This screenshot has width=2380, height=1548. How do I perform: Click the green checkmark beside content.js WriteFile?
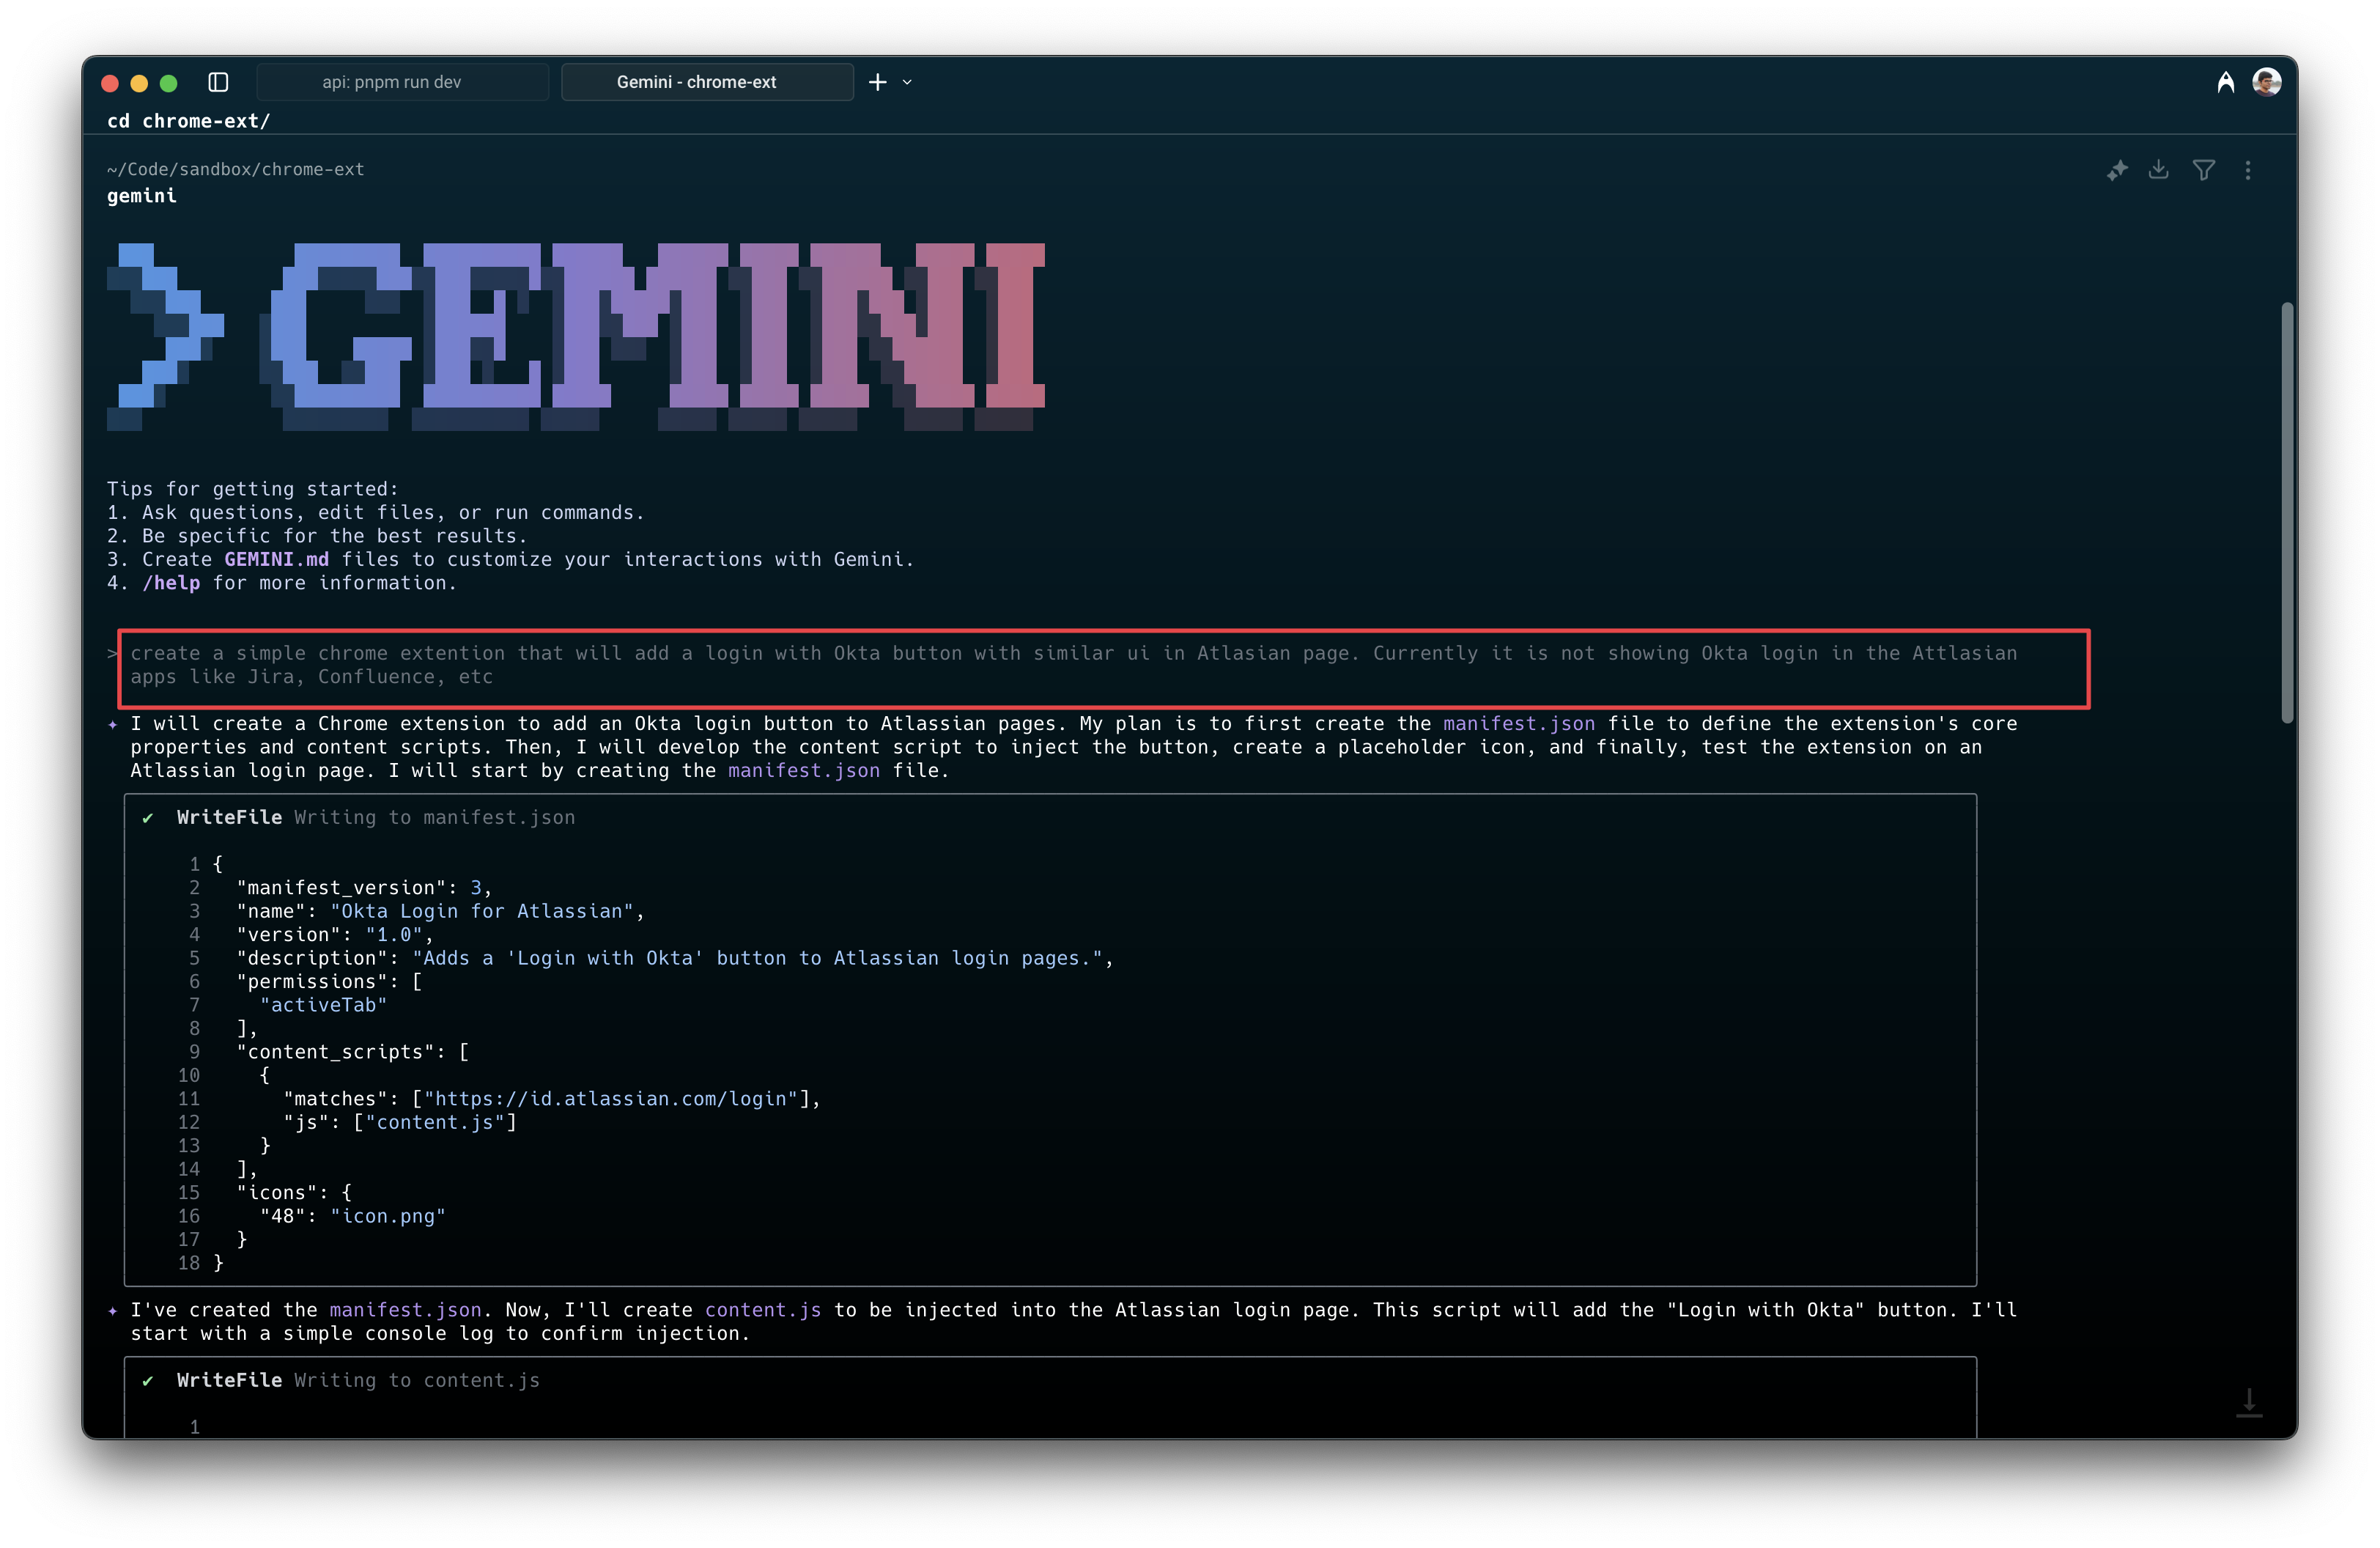148,1380
